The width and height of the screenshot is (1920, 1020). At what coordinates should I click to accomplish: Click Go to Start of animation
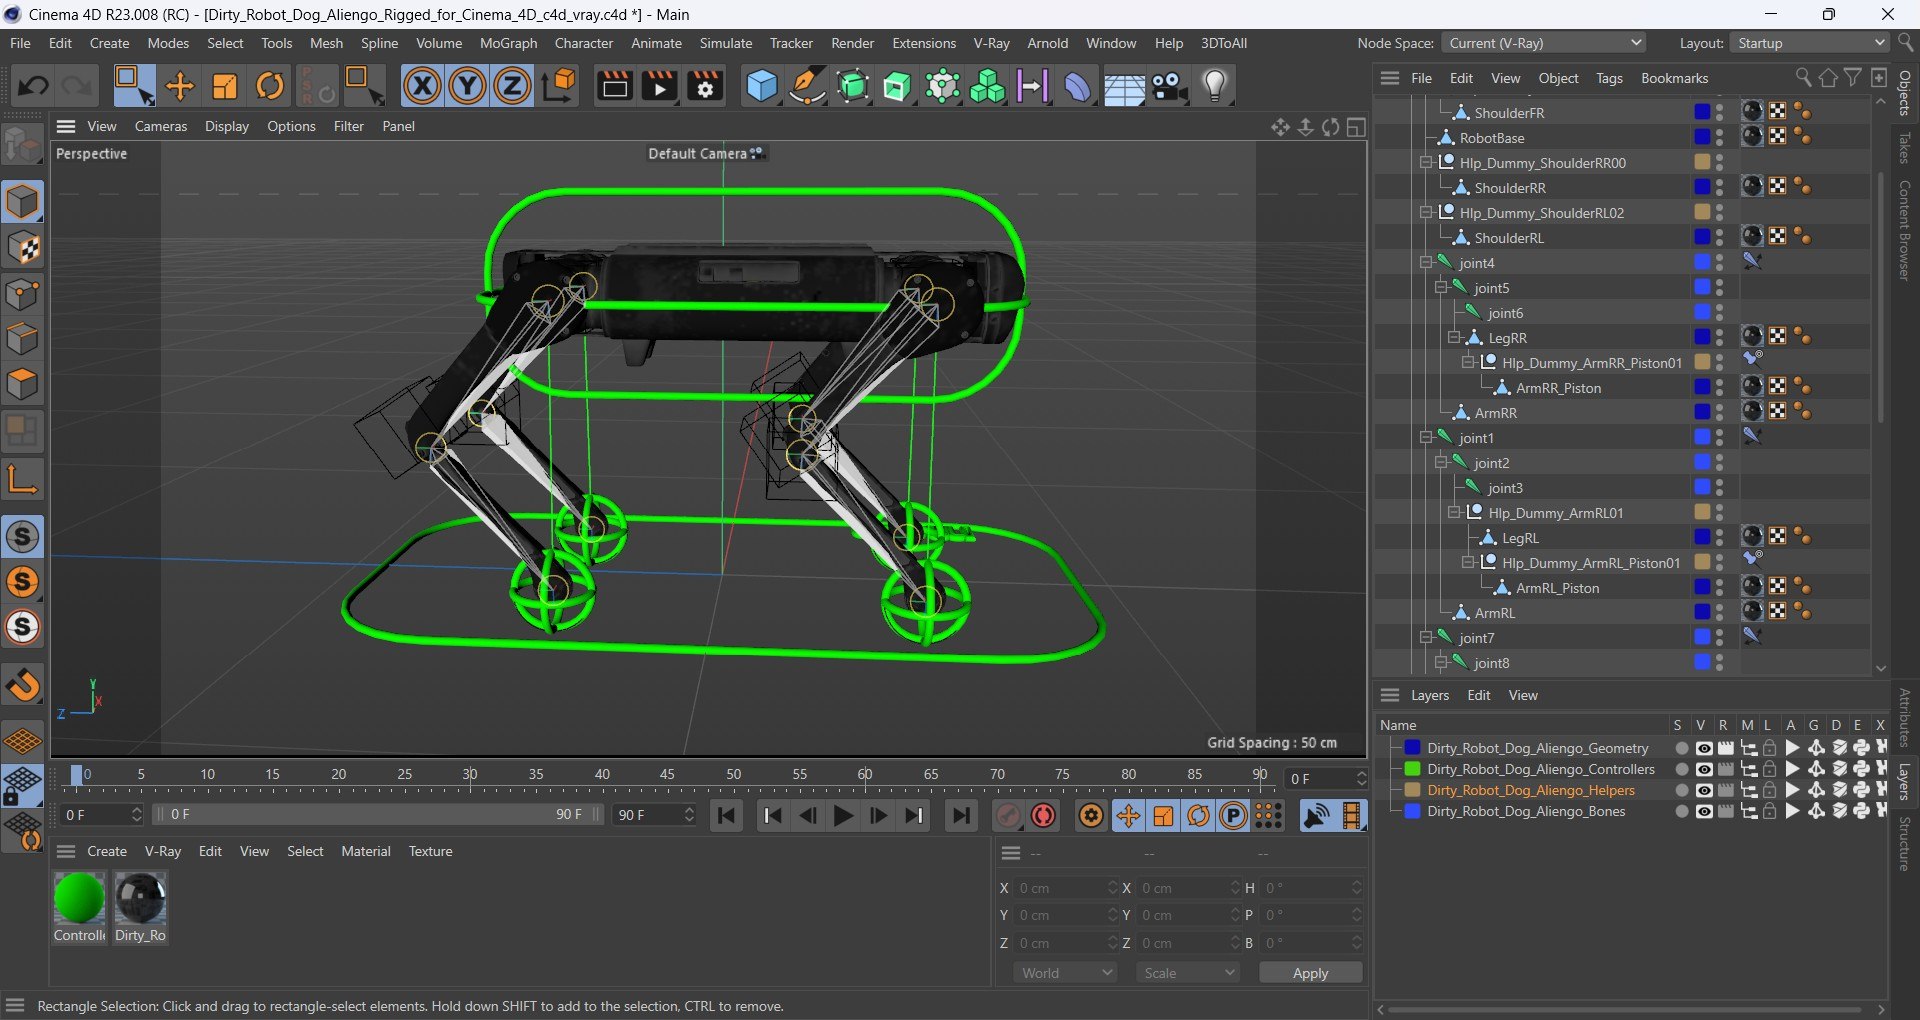pos(727,816)
